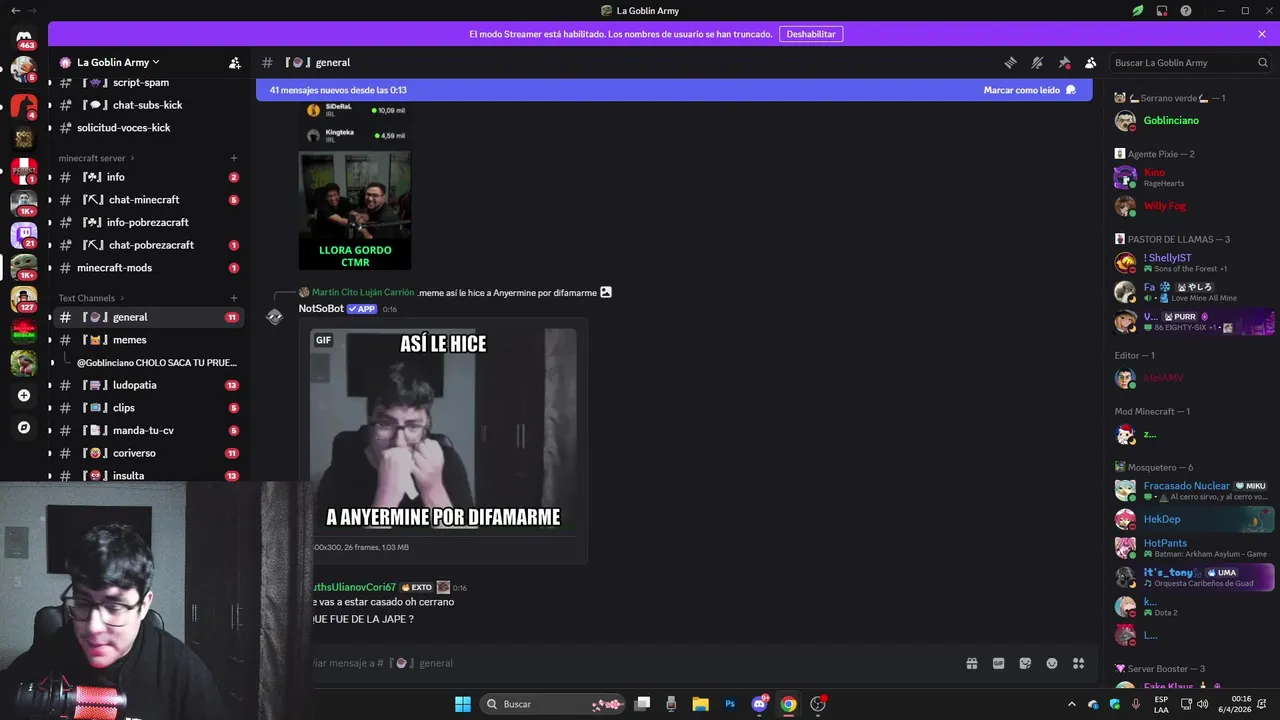Viewport: 1280px width, 720px height.
Task: Open File Explorer from taskbar
Action: click(x=700, y=704)
